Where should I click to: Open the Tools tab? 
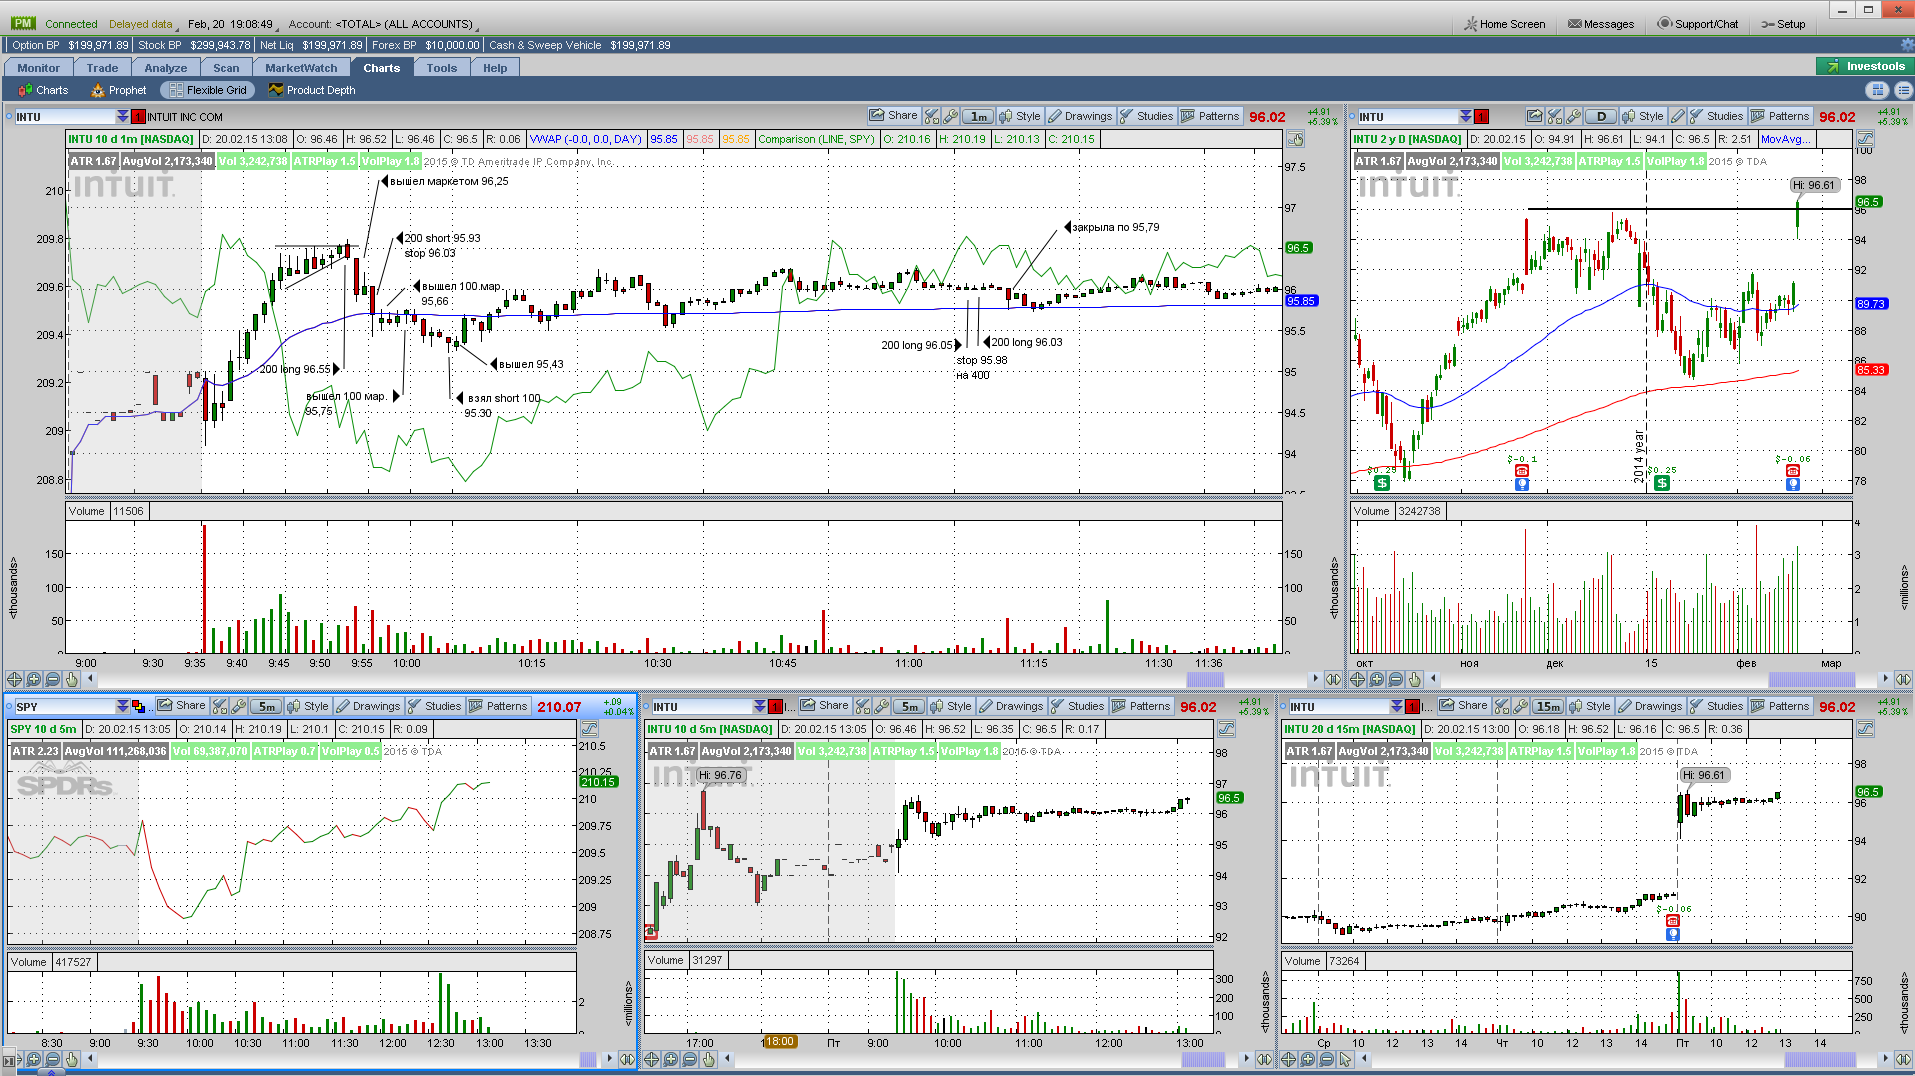click(441, 68)
